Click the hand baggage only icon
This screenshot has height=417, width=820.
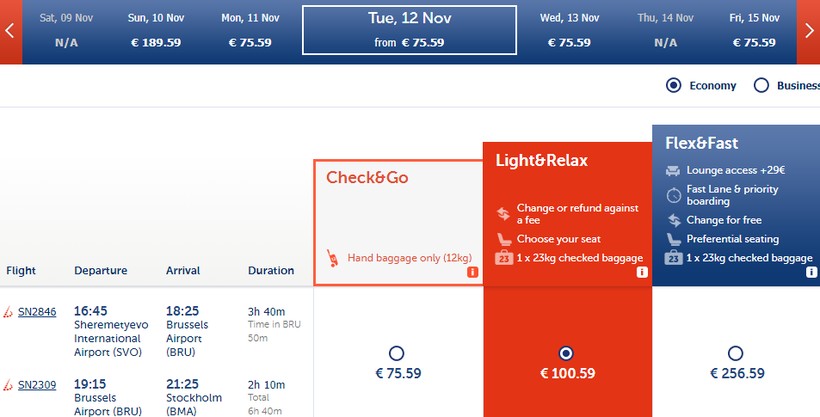333,259
